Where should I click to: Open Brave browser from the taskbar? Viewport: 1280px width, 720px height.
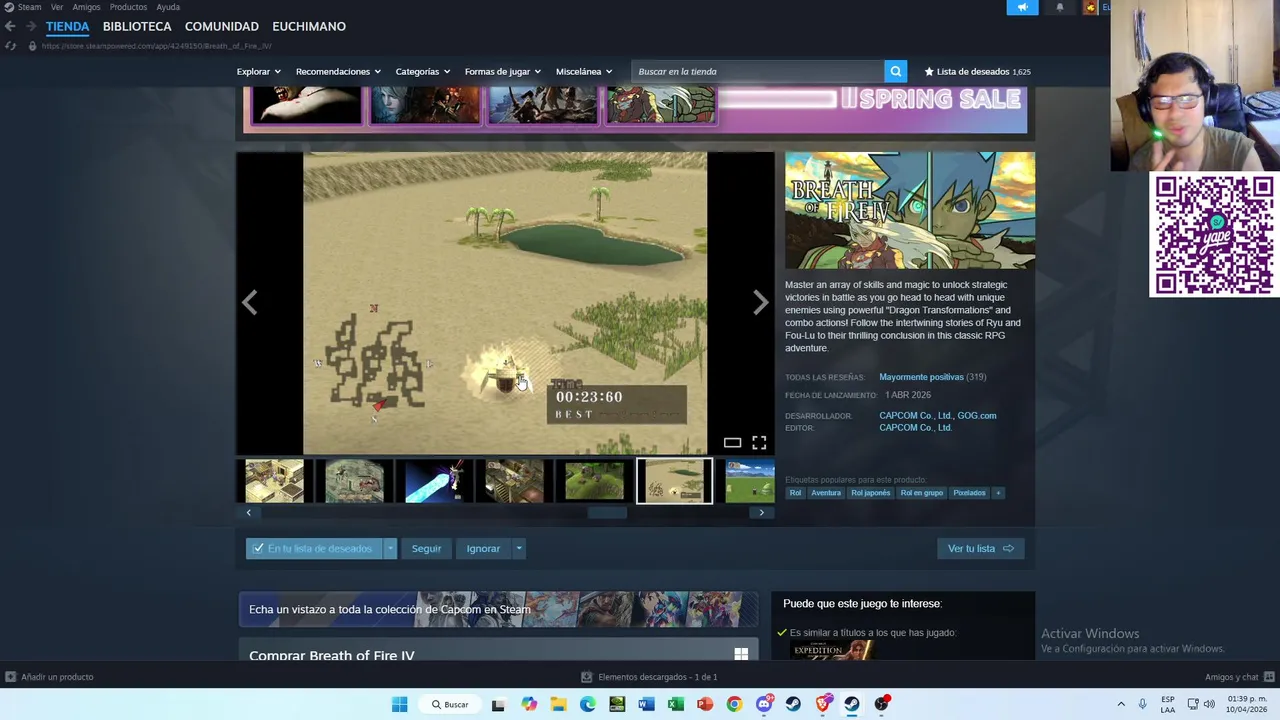(x=823, y=704)
